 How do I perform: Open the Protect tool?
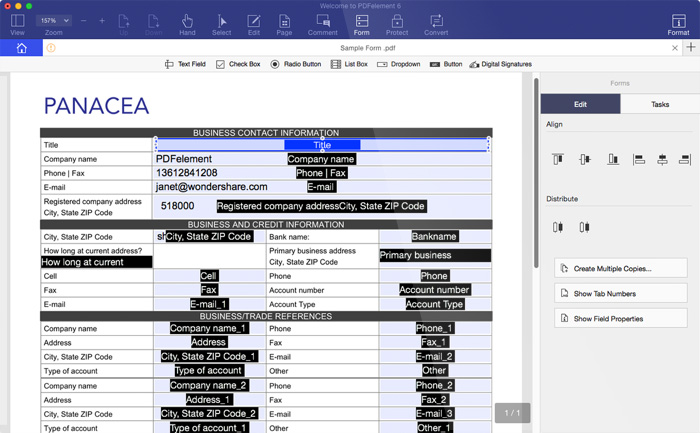click(x=397, y=25)
